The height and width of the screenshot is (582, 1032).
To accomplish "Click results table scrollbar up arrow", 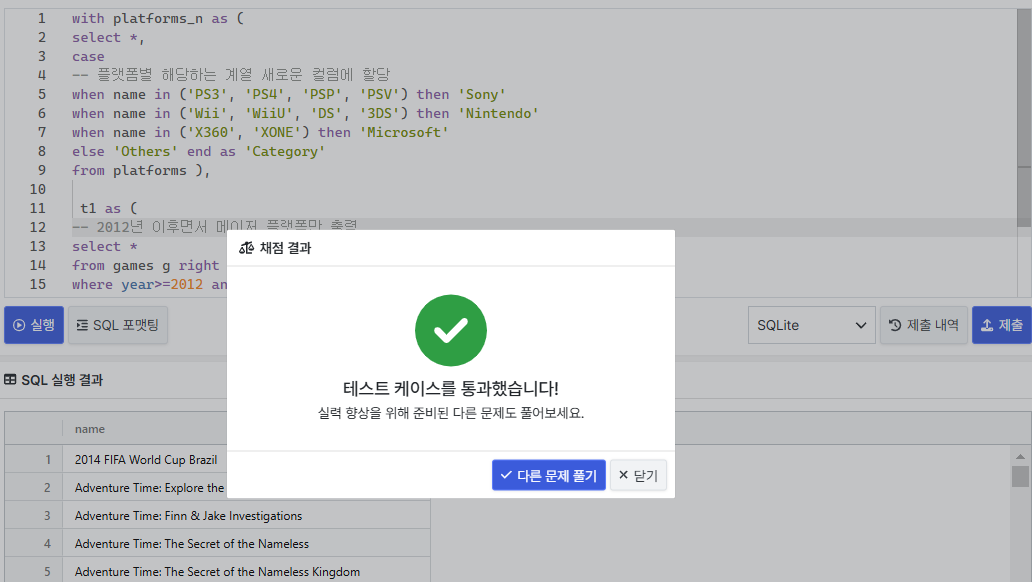I will tap(1020, 456).
